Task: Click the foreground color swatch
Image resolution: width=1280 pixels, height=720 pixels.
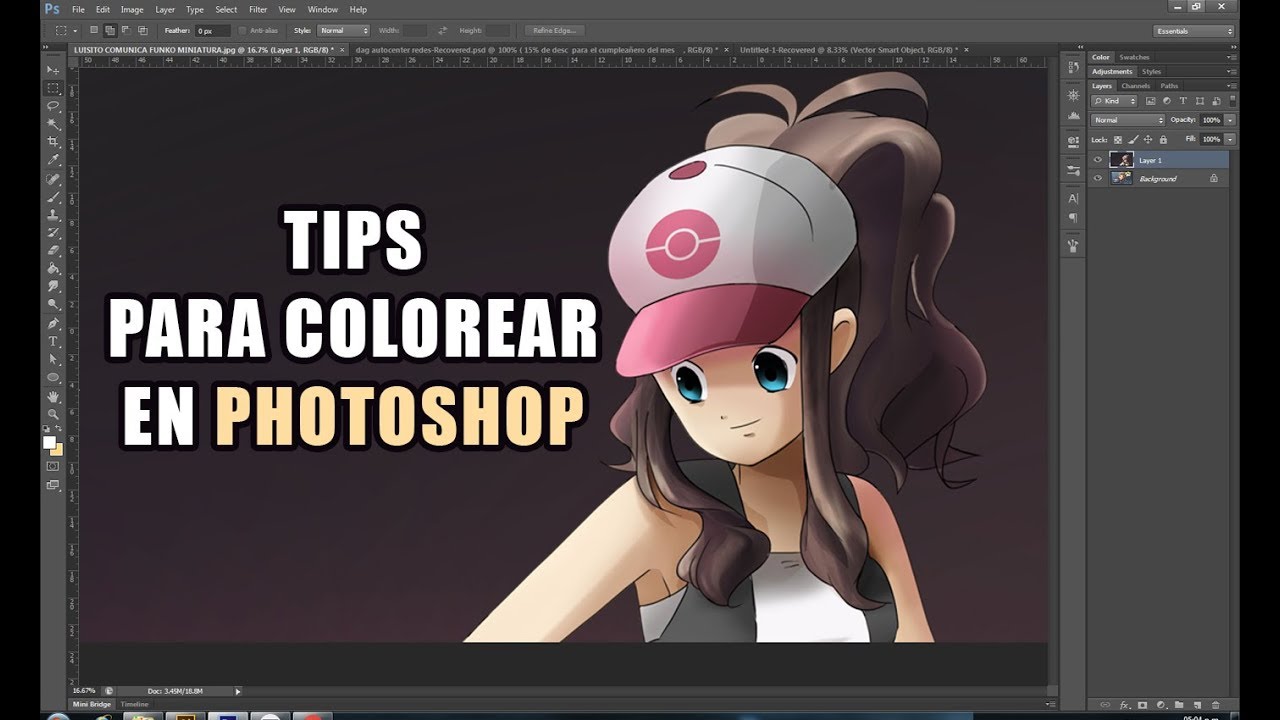Action: 49,442
